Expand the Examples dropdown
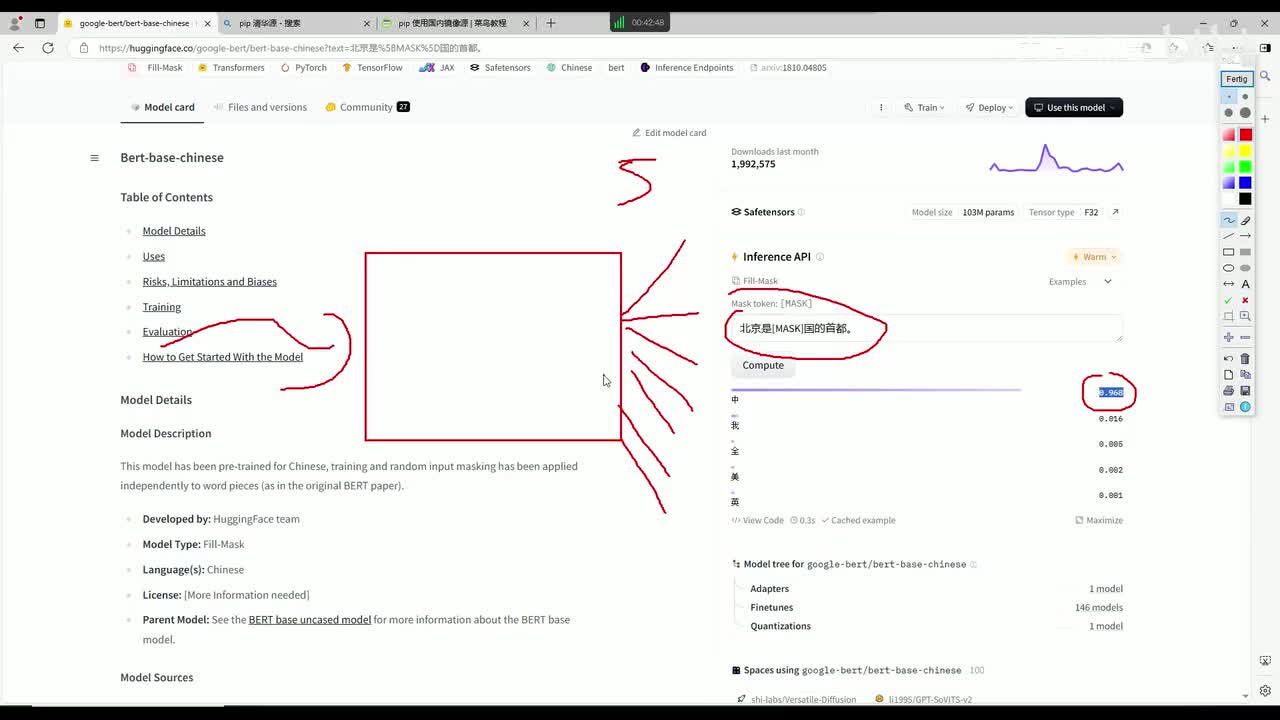 coord(1080,282)
